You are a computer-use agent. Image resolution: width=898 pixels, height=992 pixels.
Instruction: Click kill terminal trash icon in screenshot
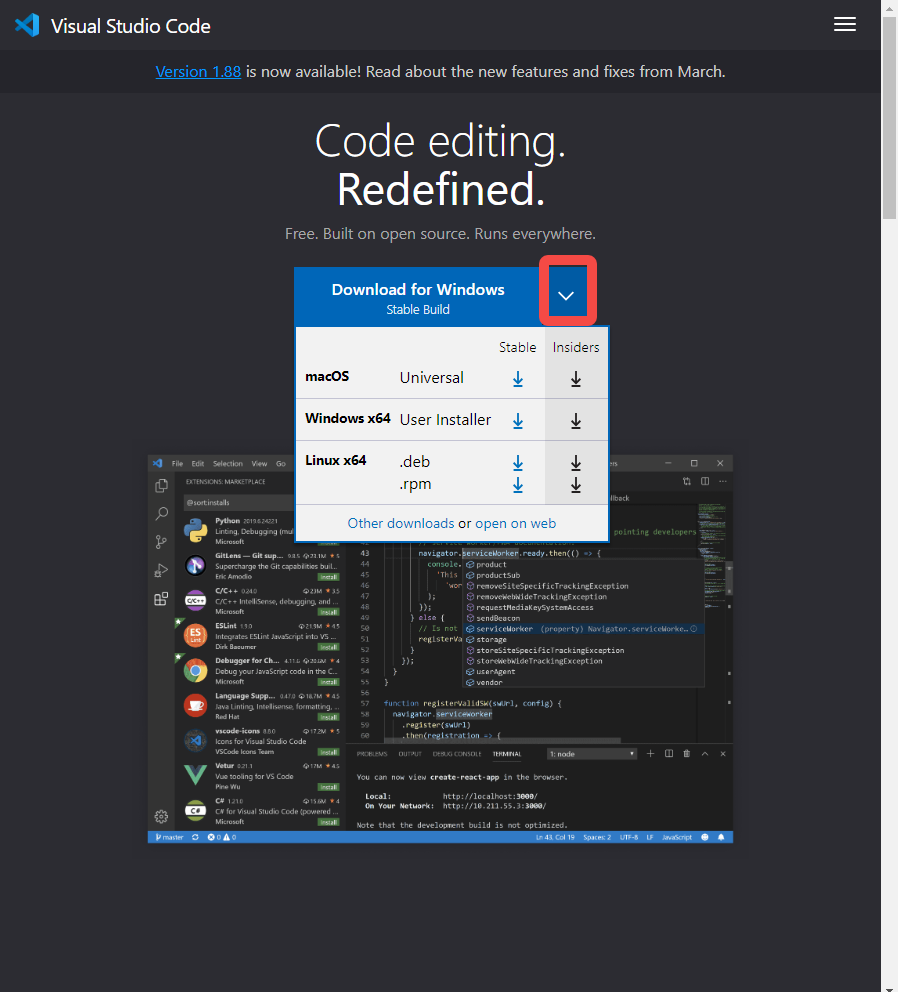tap(687, 753)
